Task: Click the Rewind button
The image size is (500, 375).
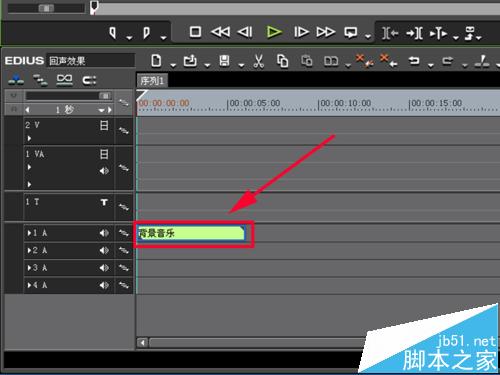Action: 220,32
